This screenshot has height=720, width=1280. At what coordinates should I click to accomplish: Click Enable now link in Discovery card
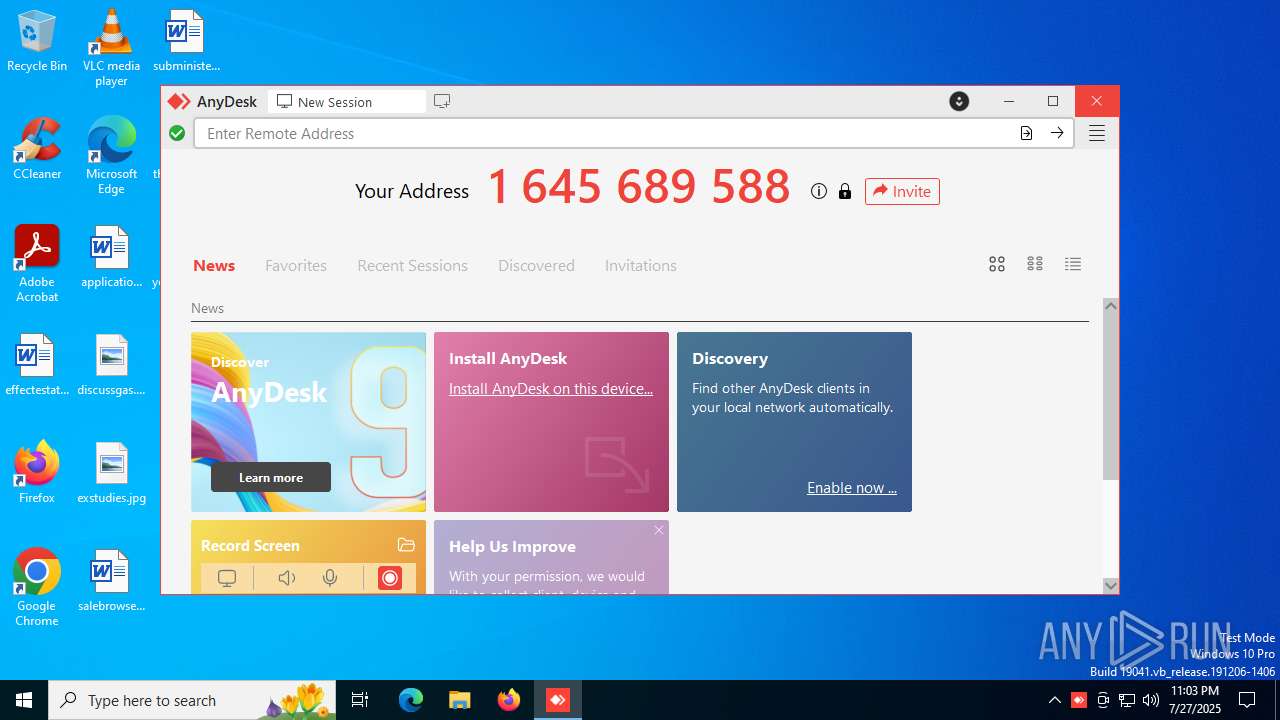852,488
